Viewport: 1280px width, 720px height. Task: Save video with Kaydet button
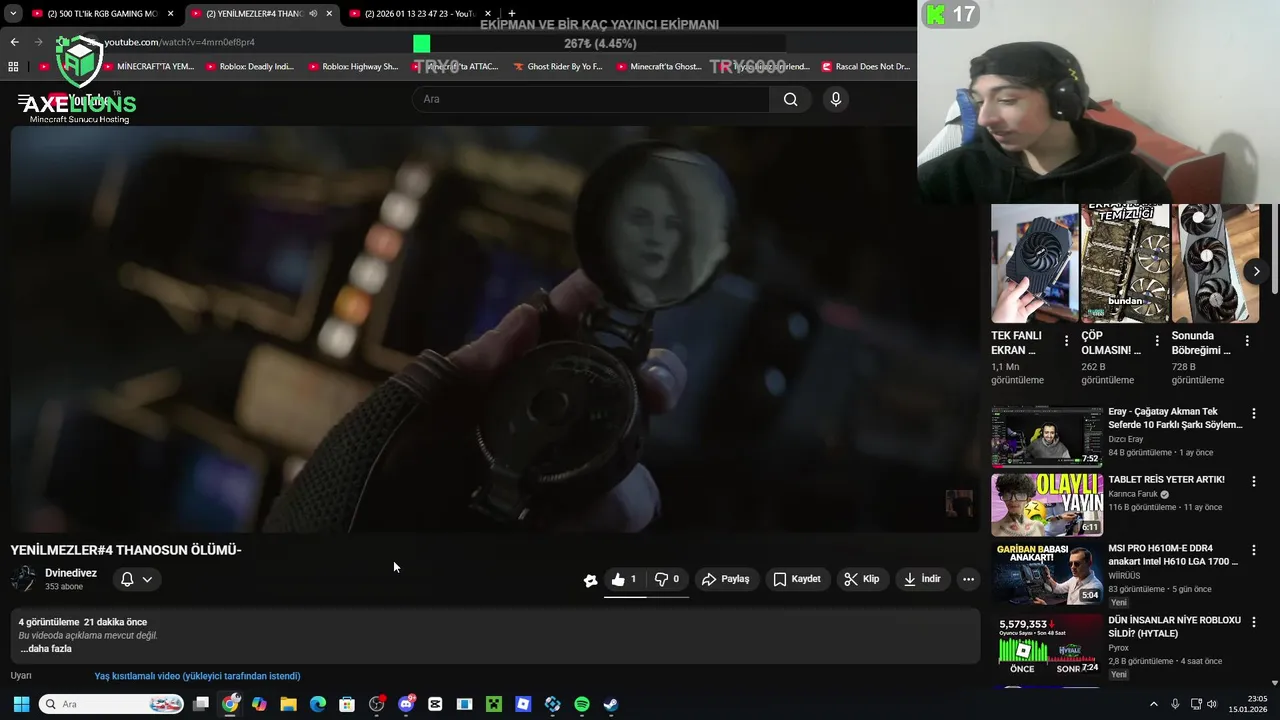(797, 579)
